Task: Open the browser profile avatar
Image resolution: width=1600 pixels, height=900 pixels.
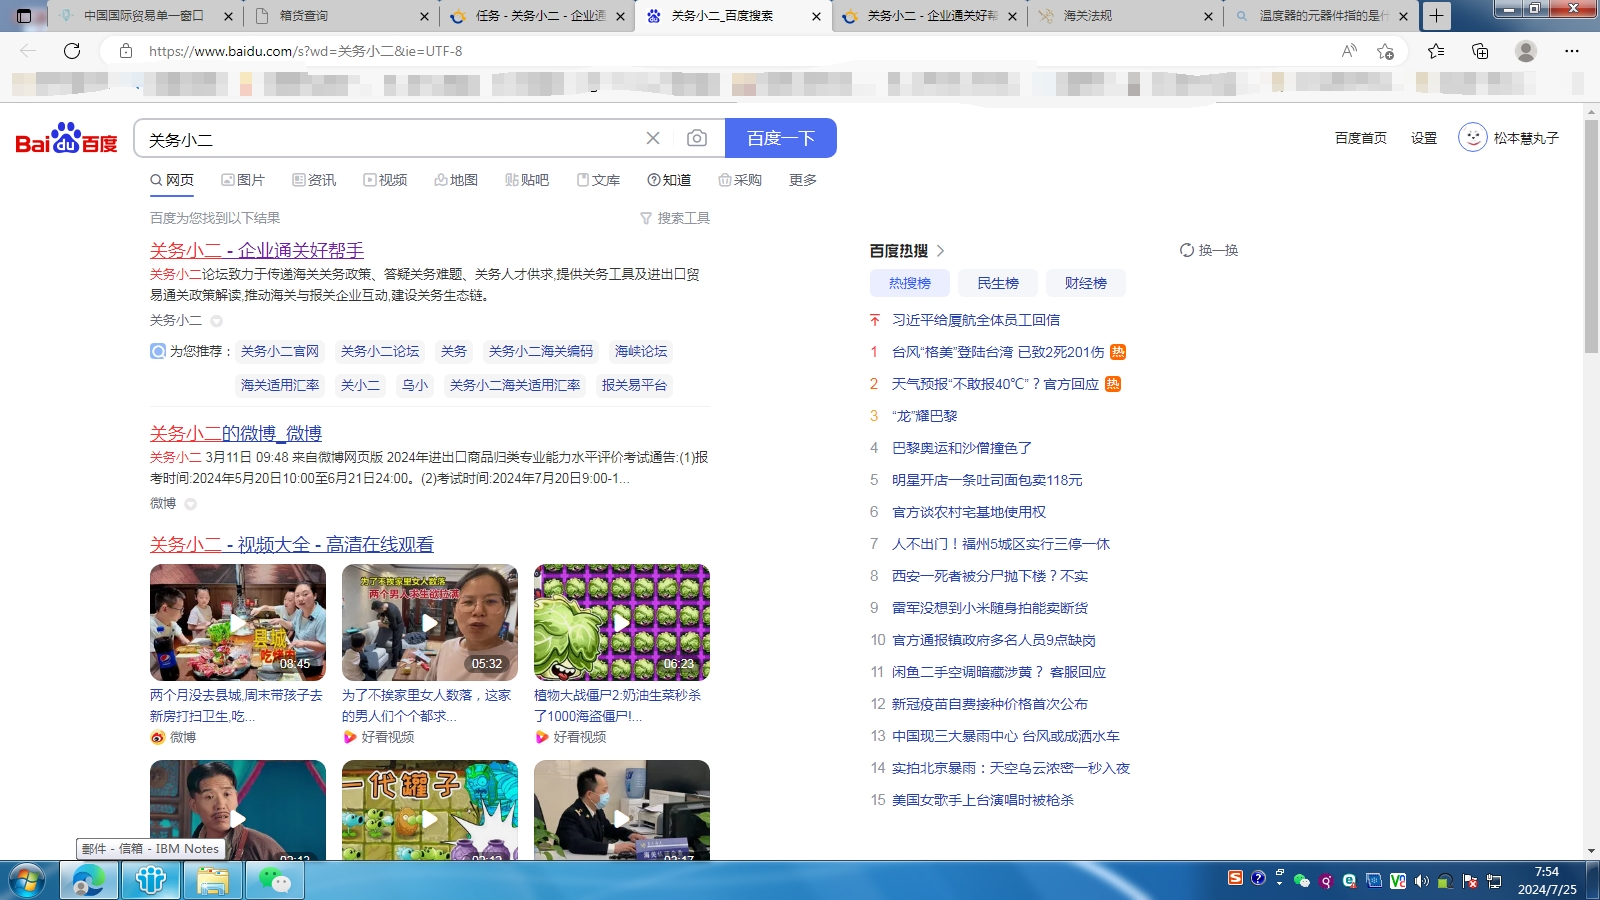Action: click(x=1526, y=51)
